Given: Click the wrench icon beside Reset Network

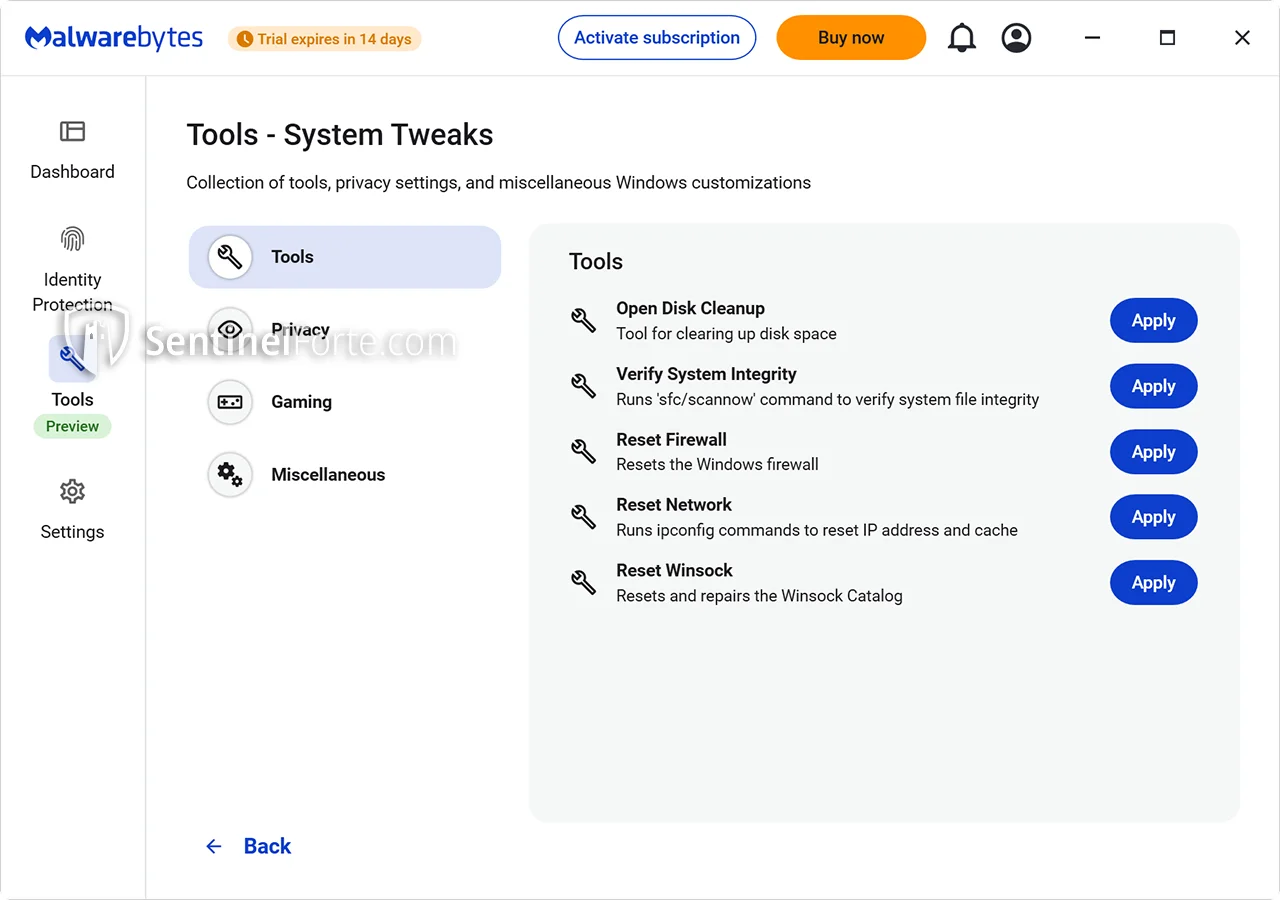Looking at the screenshot, I should point(583,517).
